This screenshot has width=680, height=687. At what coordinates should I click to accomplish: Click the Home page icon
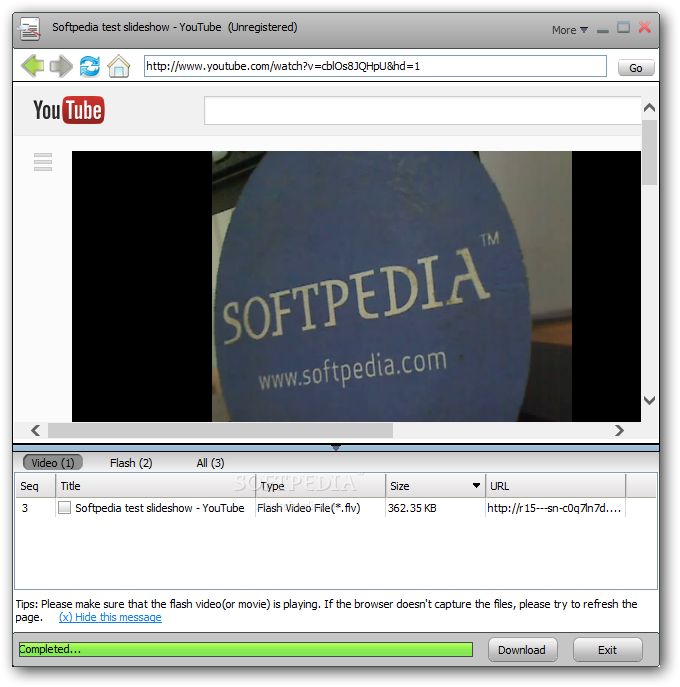119,66
